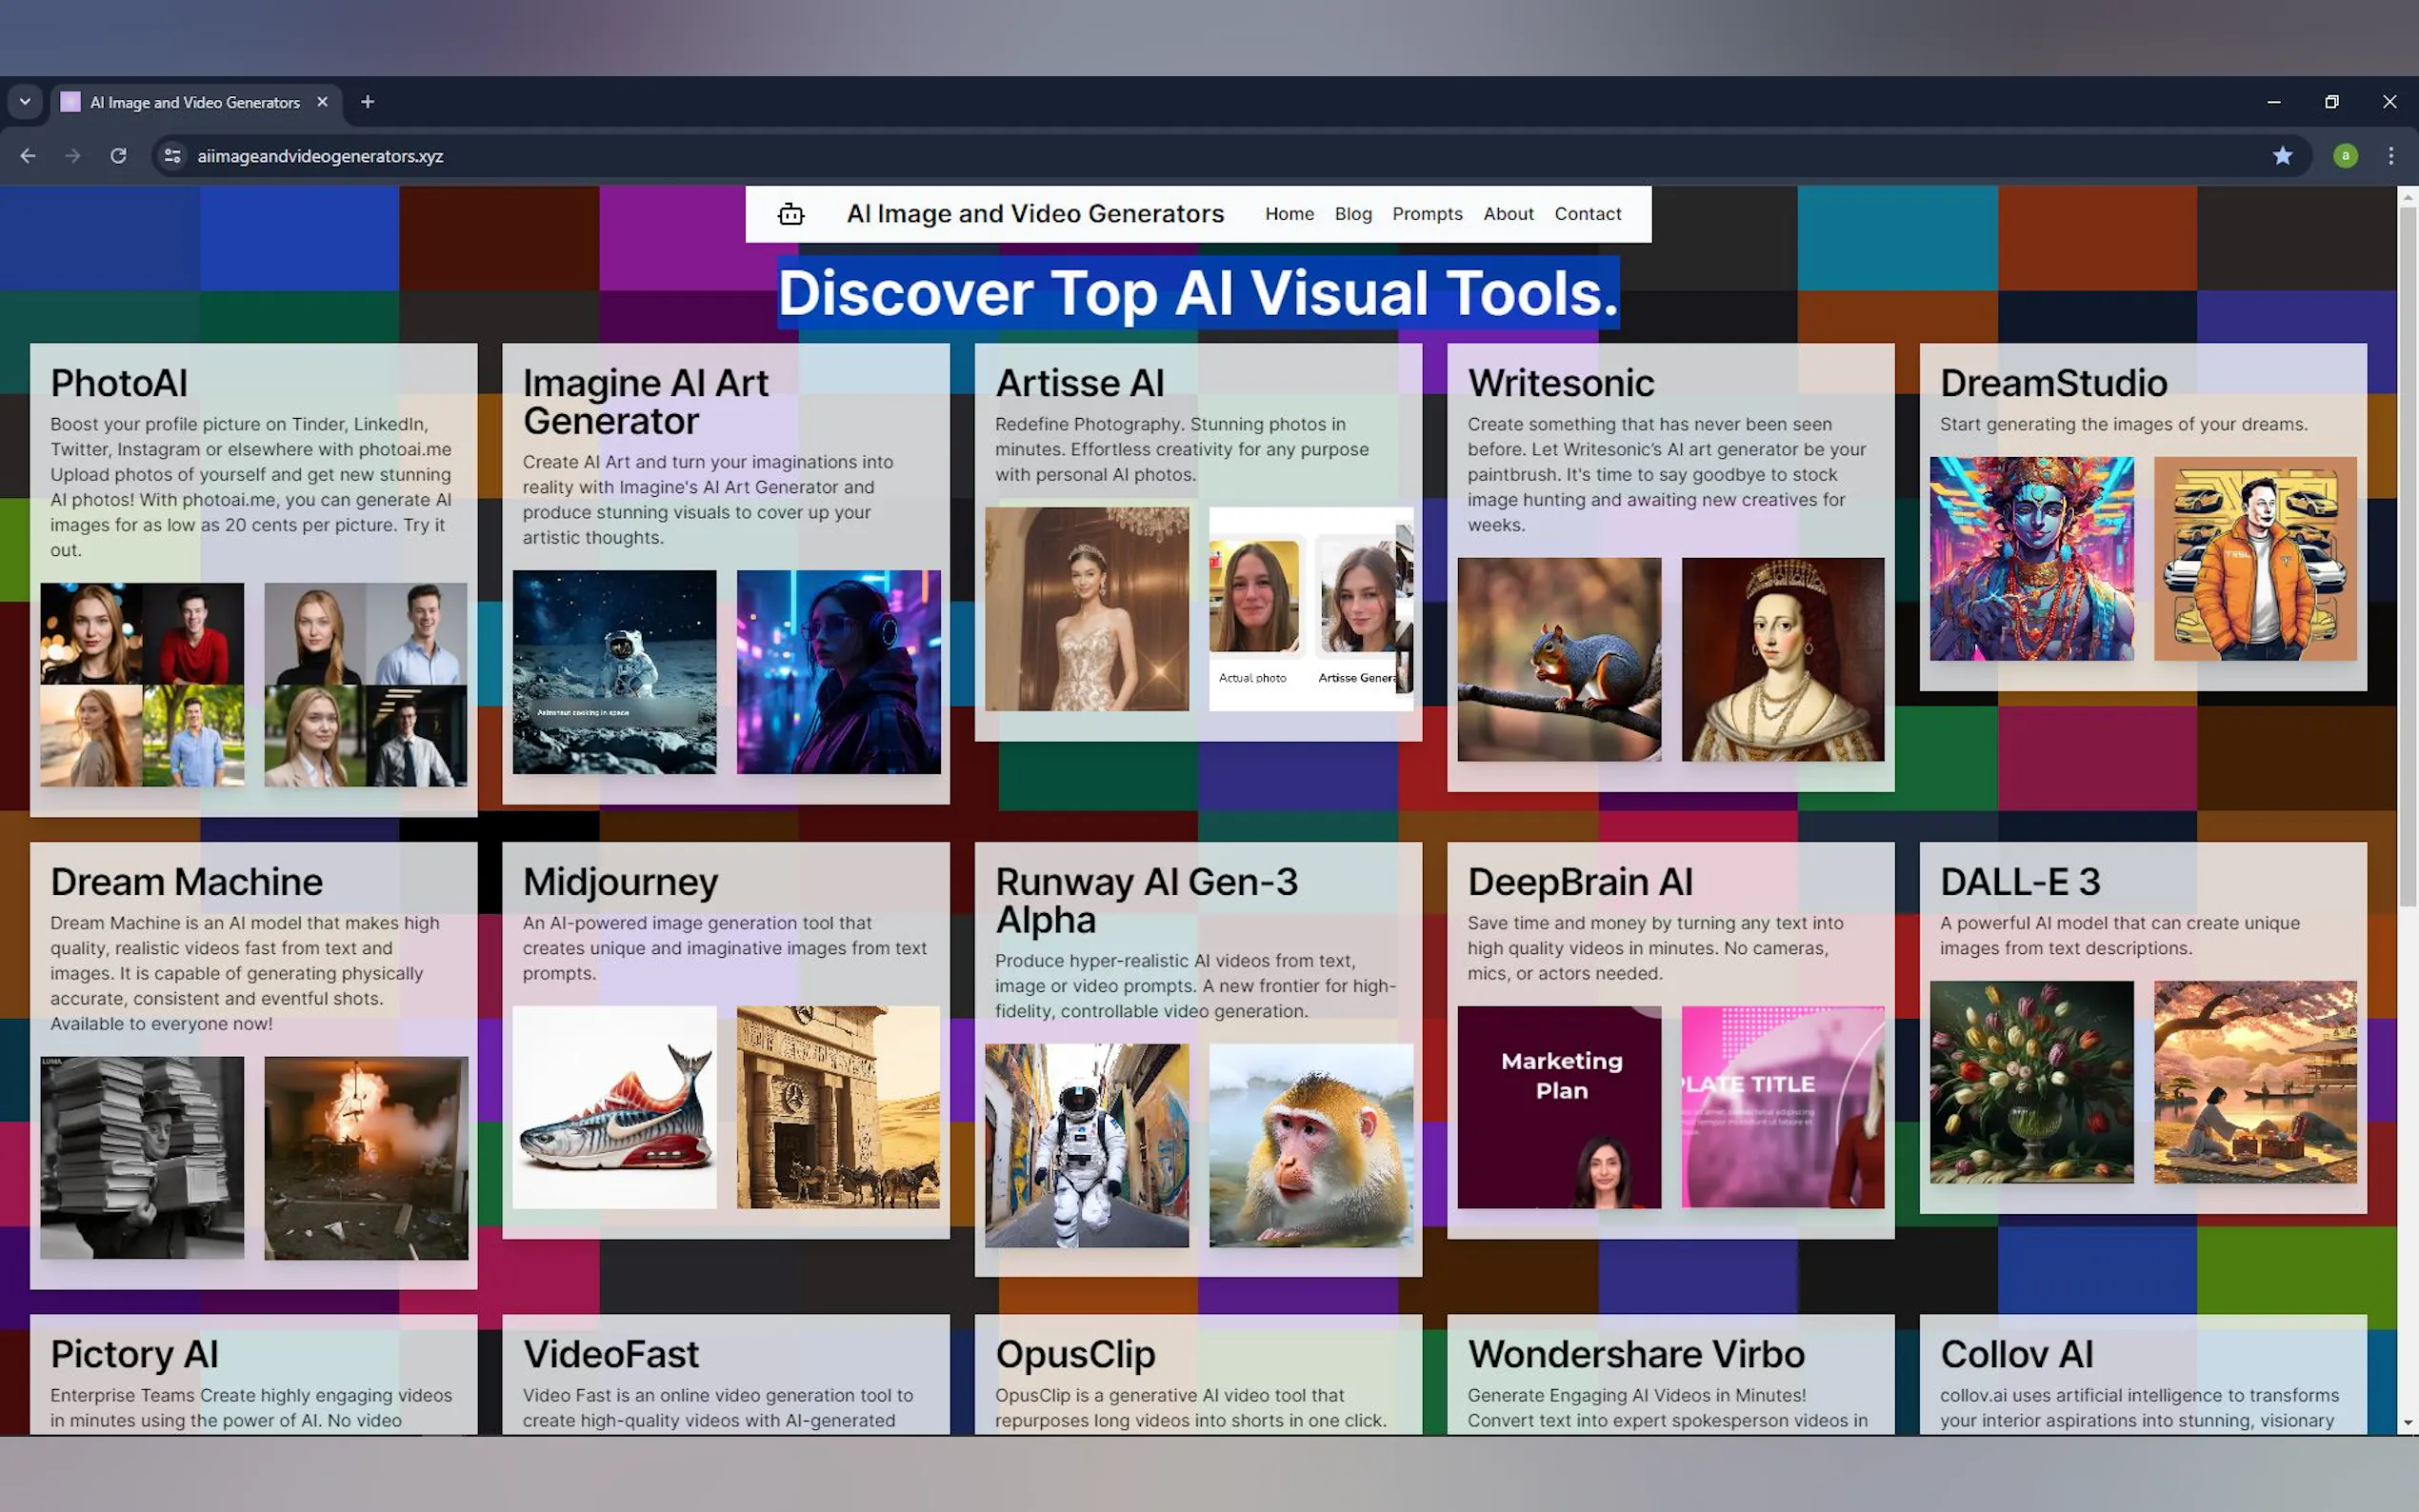This screenshot has width=2419, height=1512.
Task: Open the Chrome three-dot menu
Action: [x=2390, y=156]
